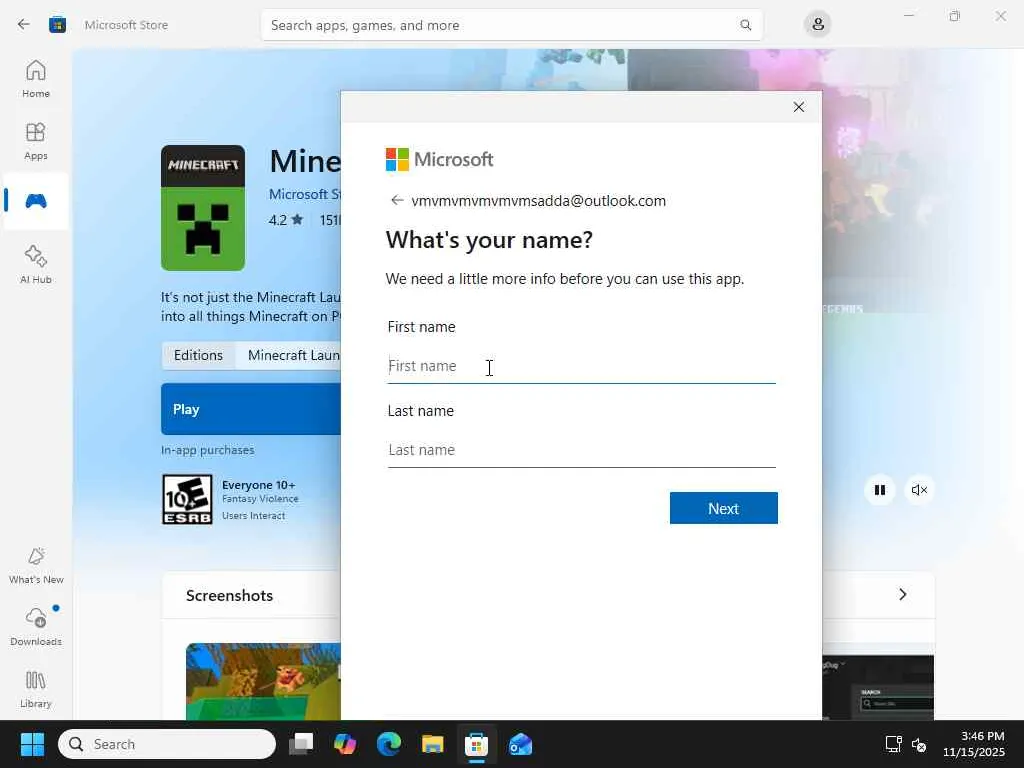Open the Windows Start menu
The image size is (1024, 768).
(32, 744)
